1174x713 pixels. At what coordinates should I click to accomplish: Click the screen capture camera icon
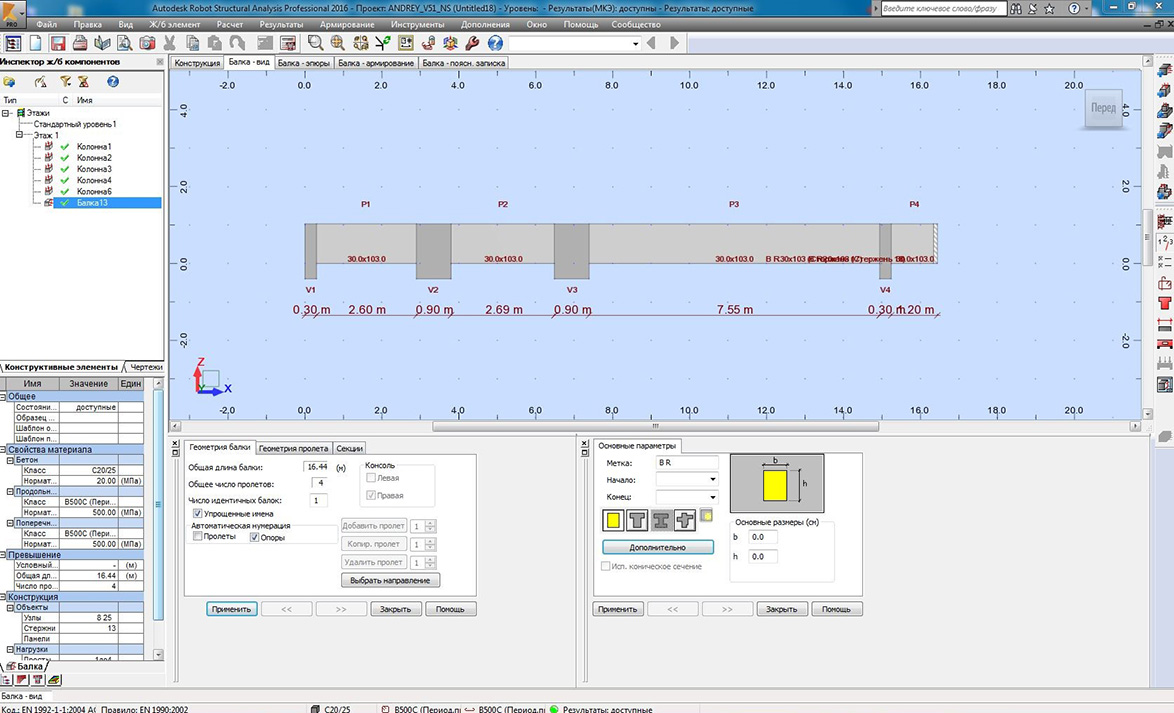(147, 43)
